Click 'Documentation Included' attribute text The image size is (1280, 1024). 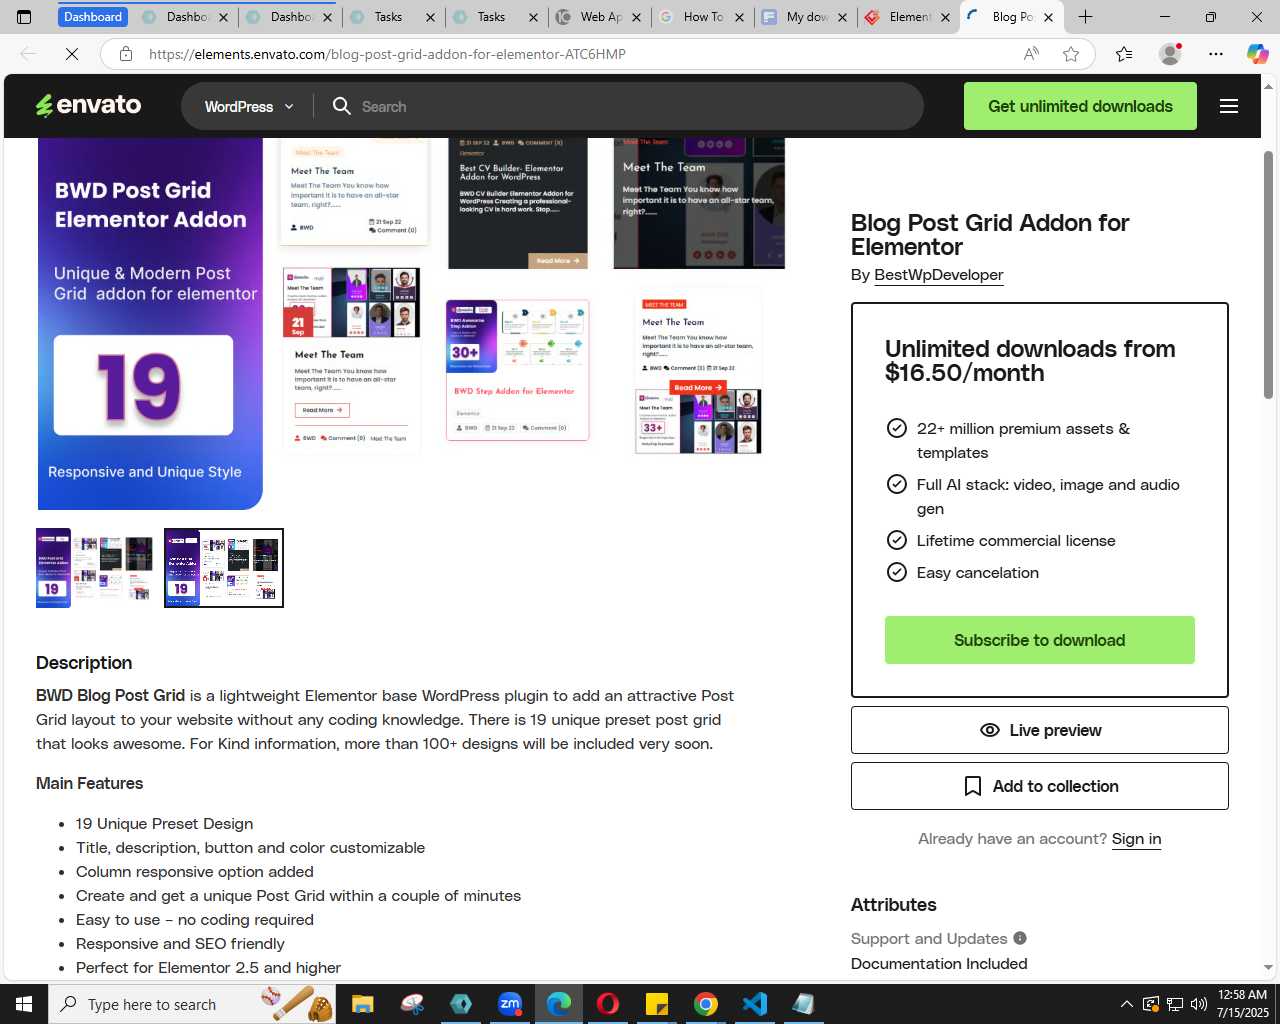pos(939,964)
